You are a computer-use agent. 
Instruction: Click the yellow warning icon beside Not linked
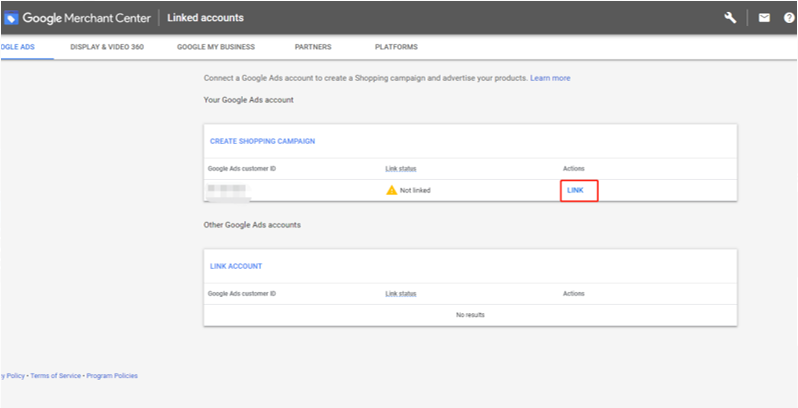[x=391, y=190]
